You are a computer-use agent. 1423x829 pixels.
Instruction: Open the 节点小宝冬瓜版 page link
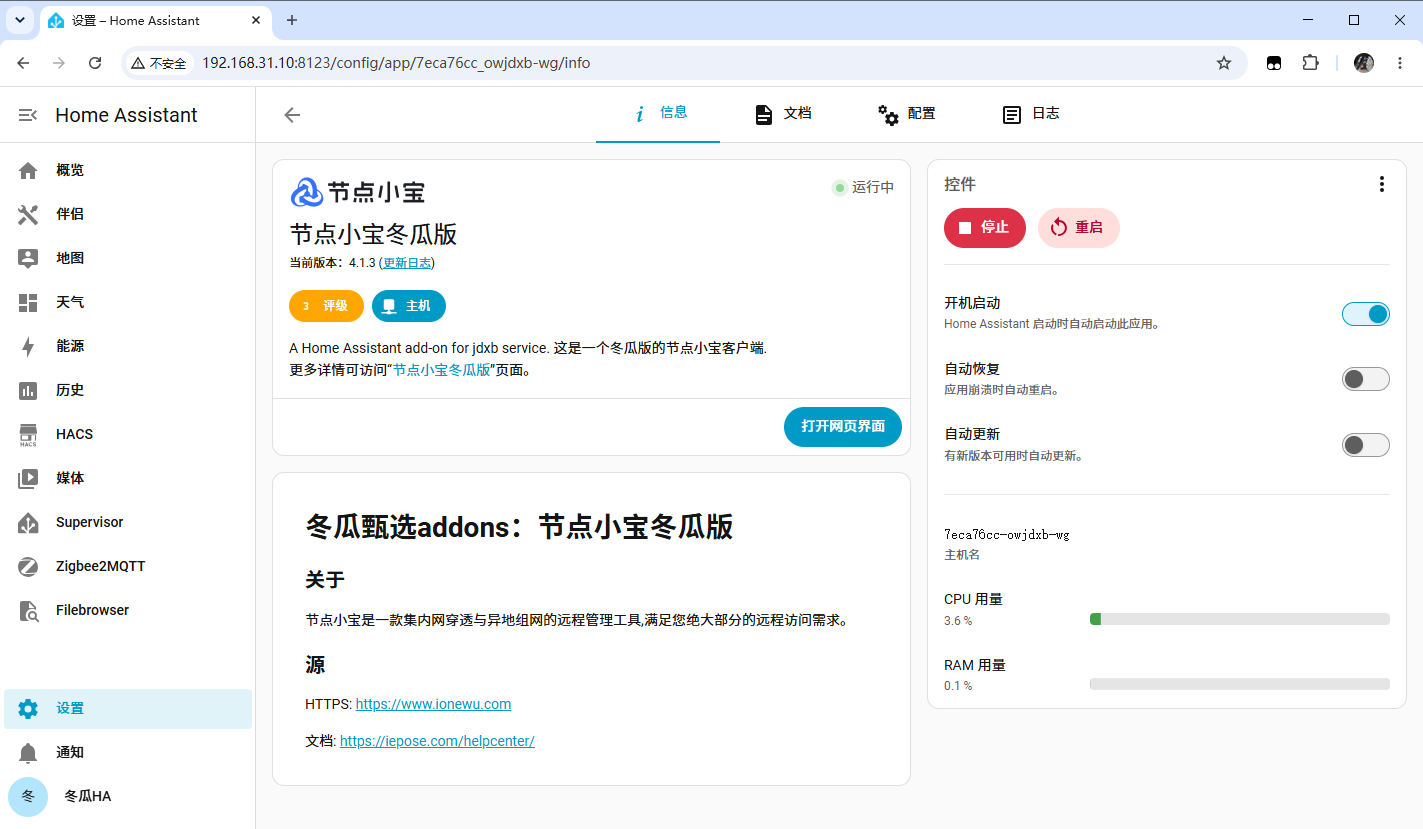click(442, 370)
